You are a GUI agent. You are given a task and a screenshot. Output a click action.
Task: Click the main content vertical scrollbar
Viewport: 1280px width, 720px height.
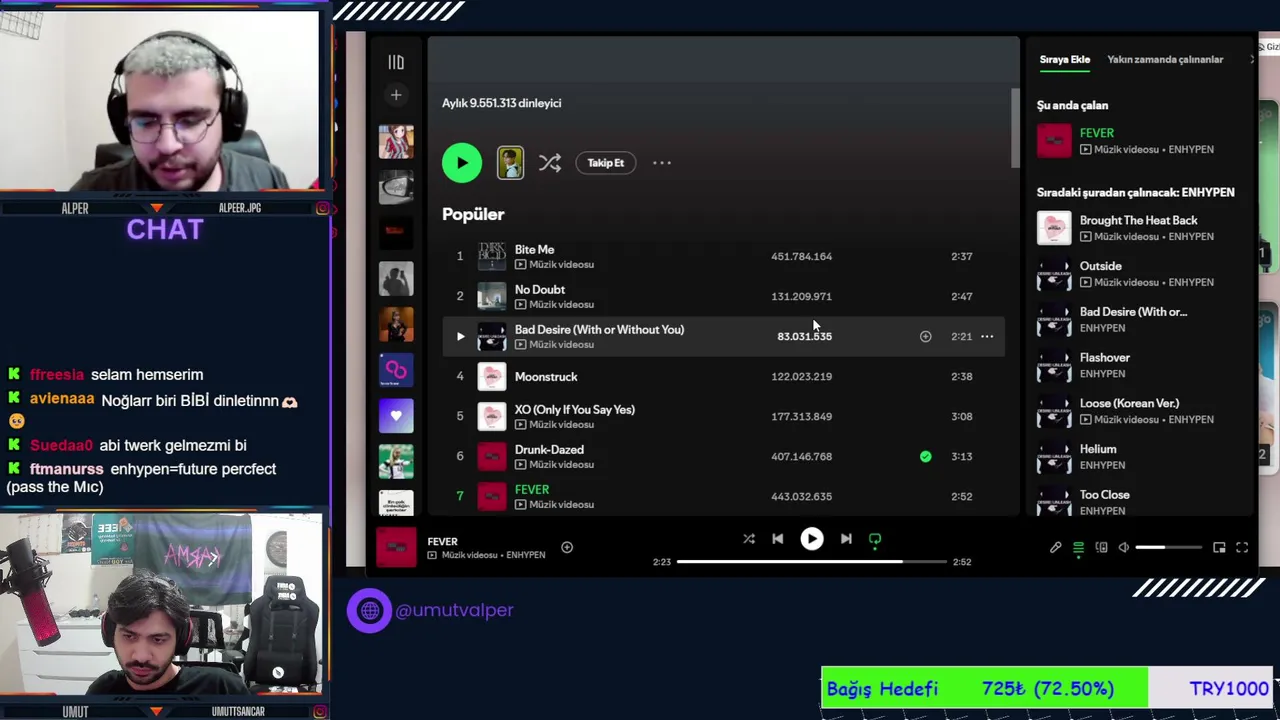tap(1015, 128)
